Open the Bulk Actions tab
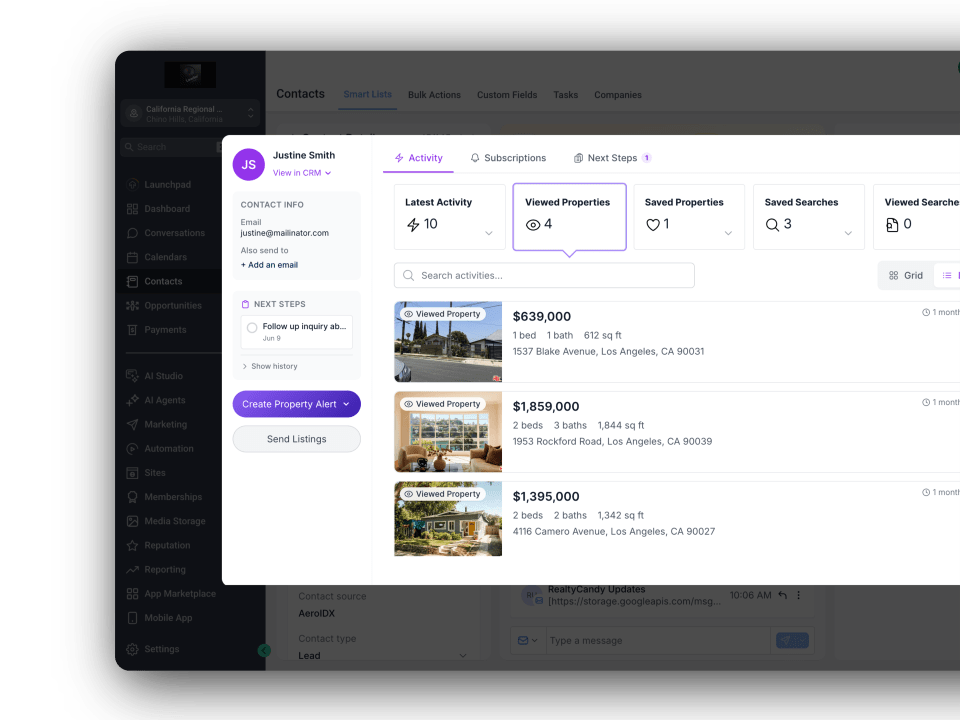 [x=434, y=95]
